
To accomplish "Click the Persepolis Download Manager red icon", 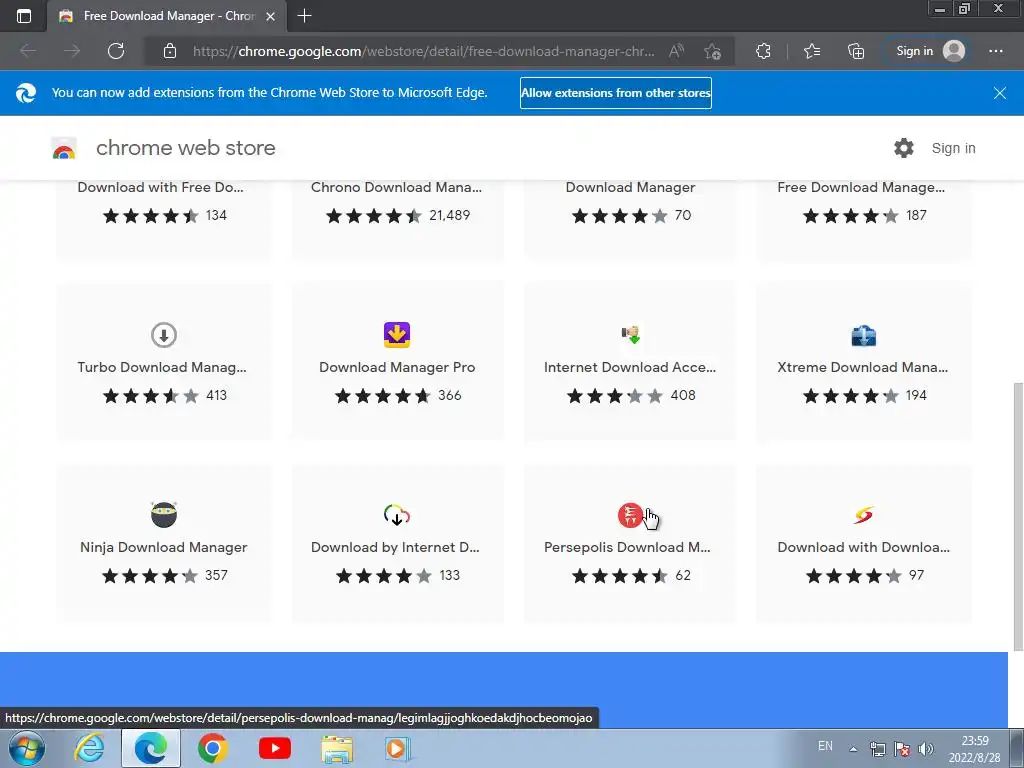I will pyautogui.click(x=630, y=515).
